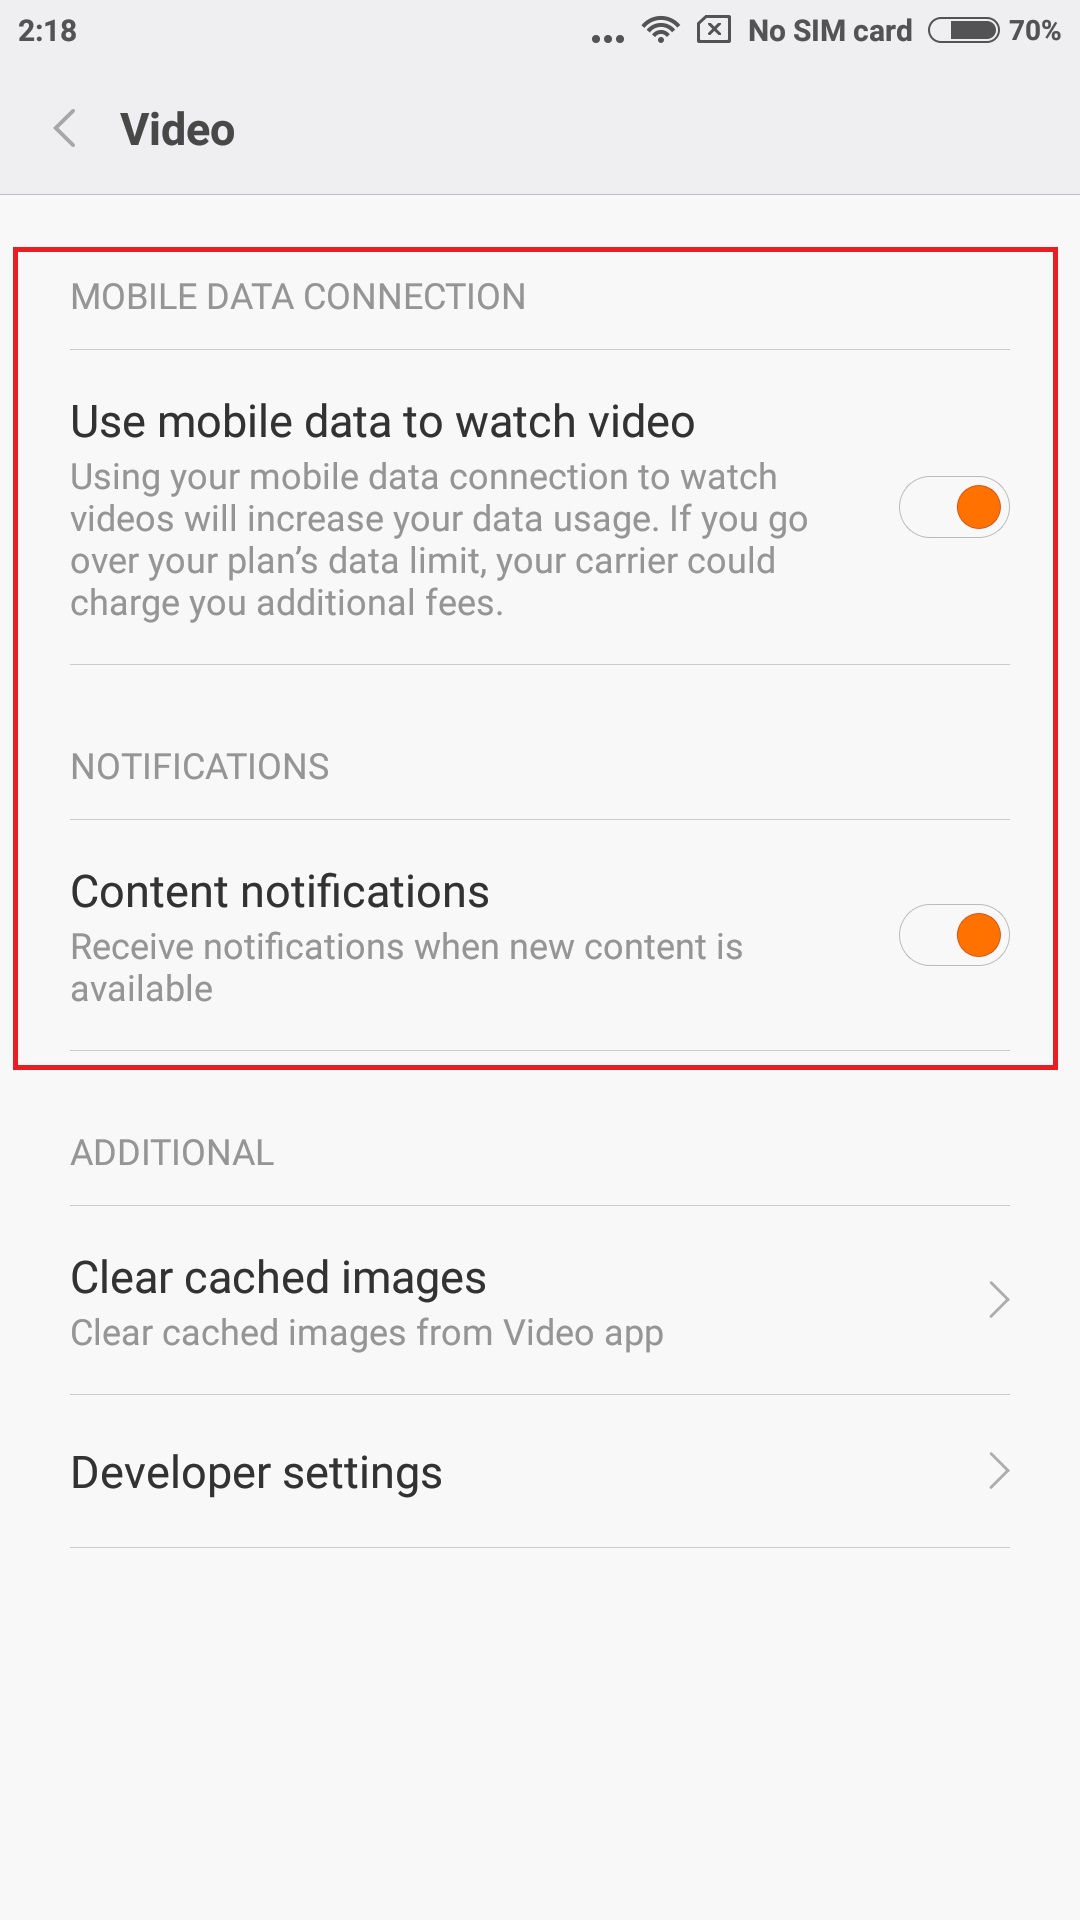Image resolution: width=1080 pixels, height=1920 pixels.
Task: Tap the battery icon in the status bar
Action: click(963, 30)
